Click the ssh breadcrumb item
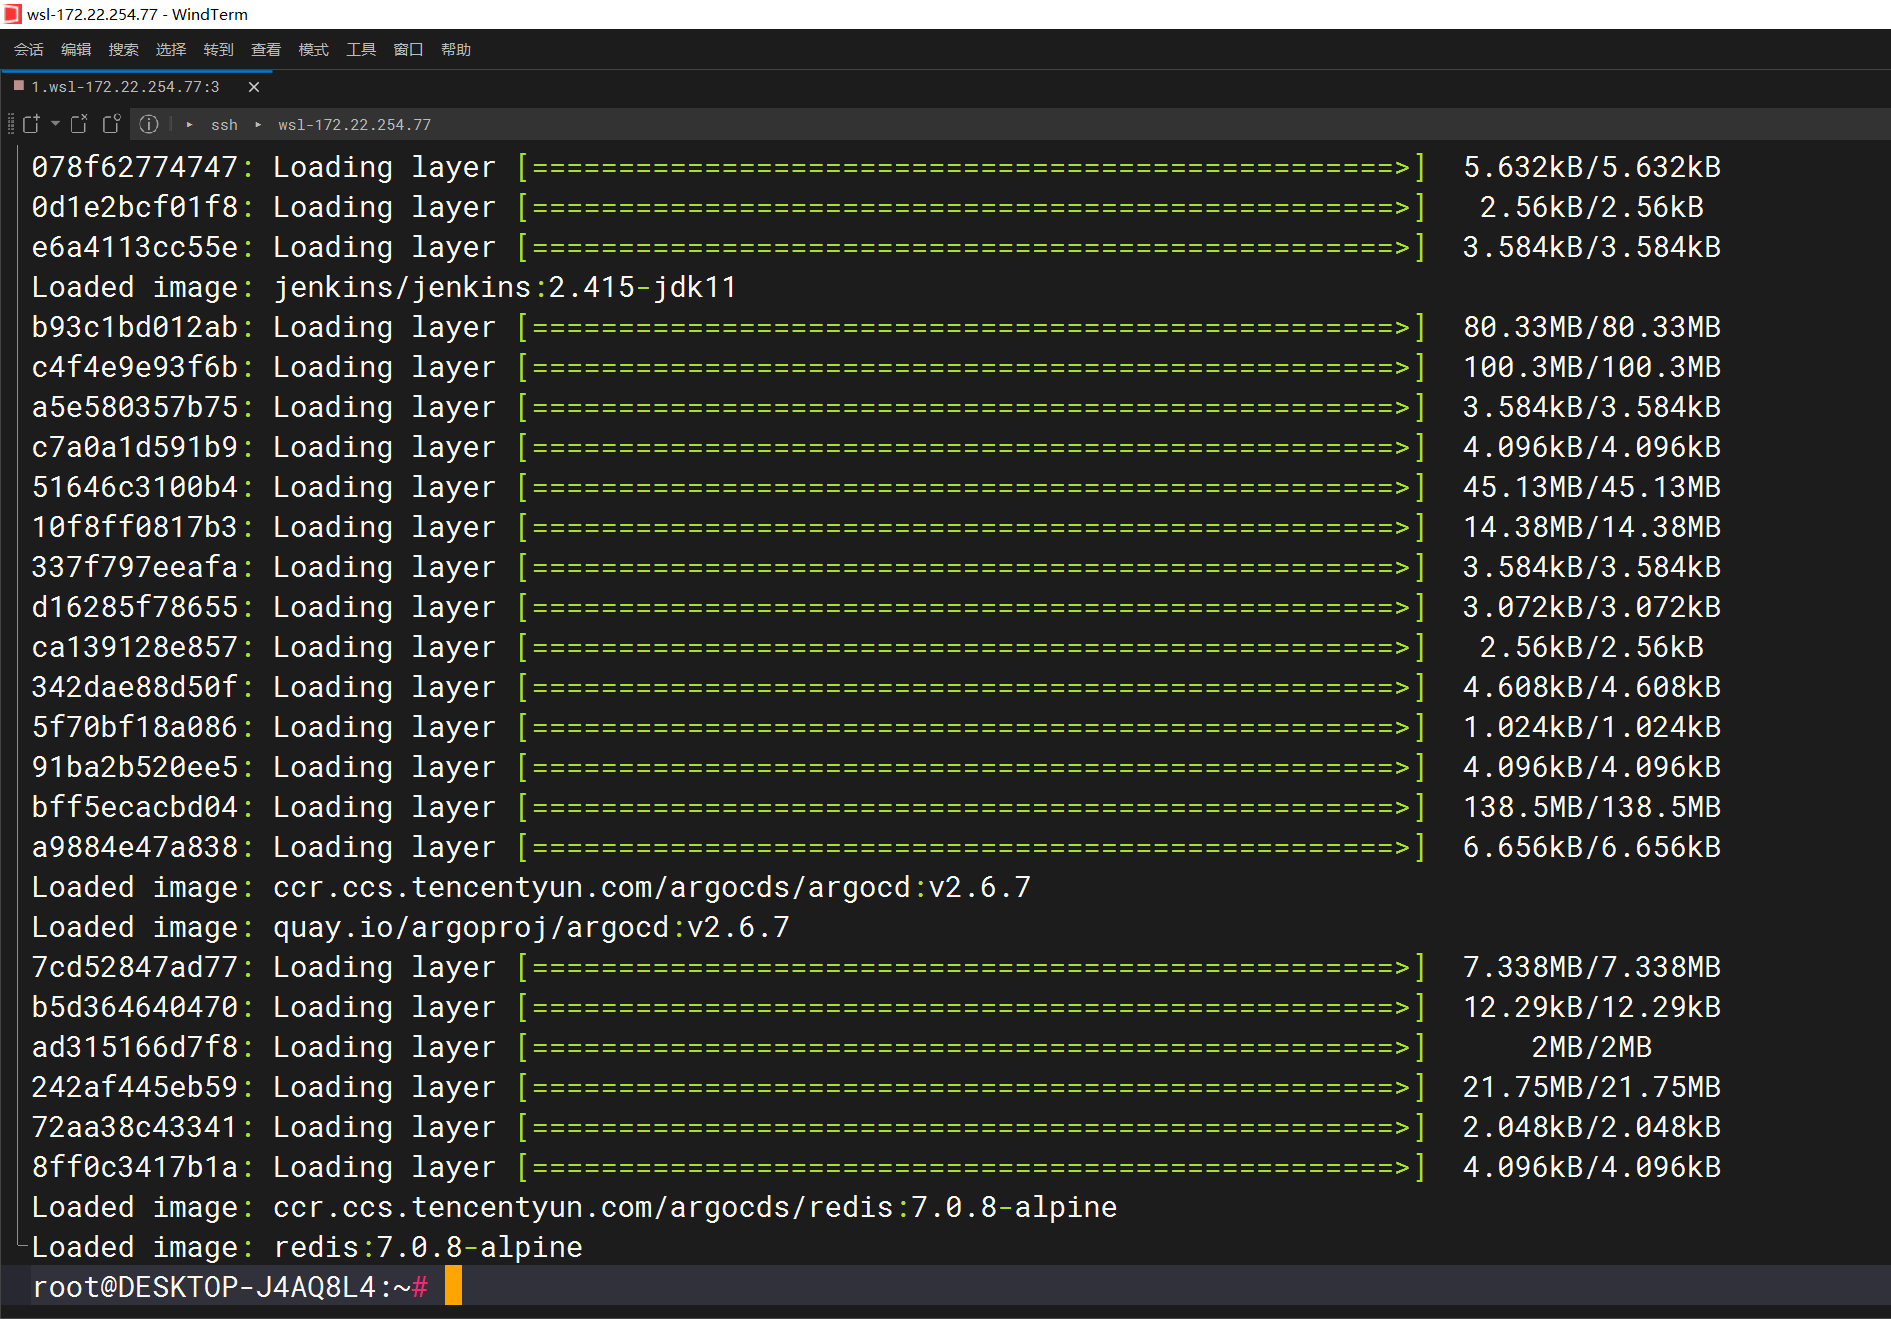 tap(224, 125)
